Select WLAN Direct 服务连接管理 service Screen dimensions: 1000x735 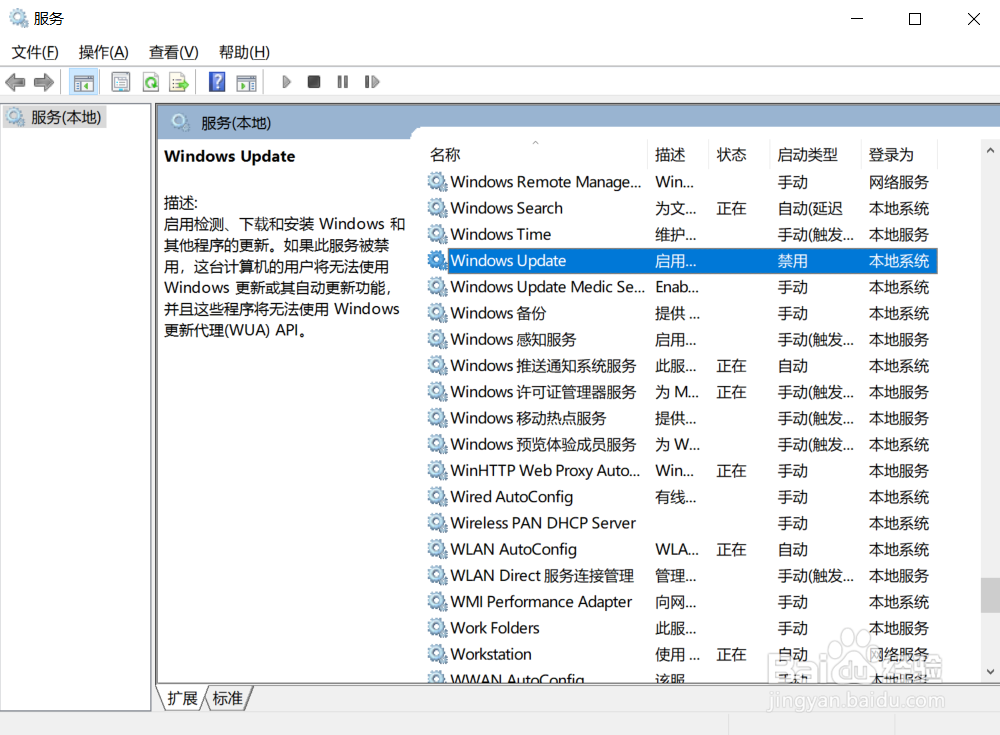681,575
